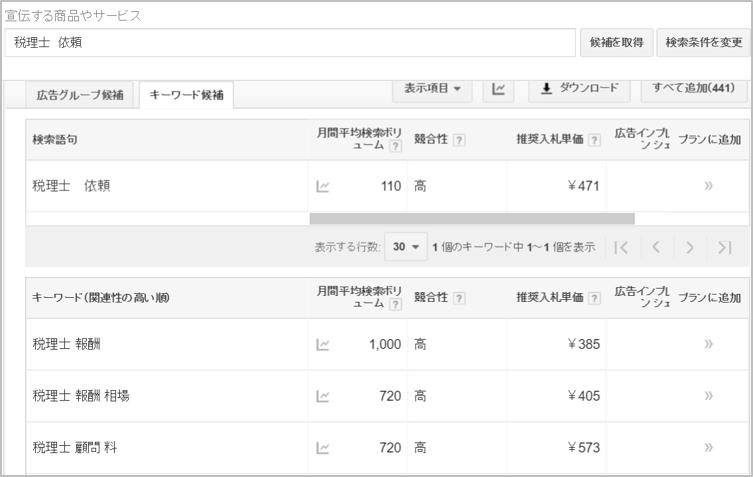Click help icon beside 競合性 in top table
753x477 pixels.
pyautogui.click(x=459, y=140)
